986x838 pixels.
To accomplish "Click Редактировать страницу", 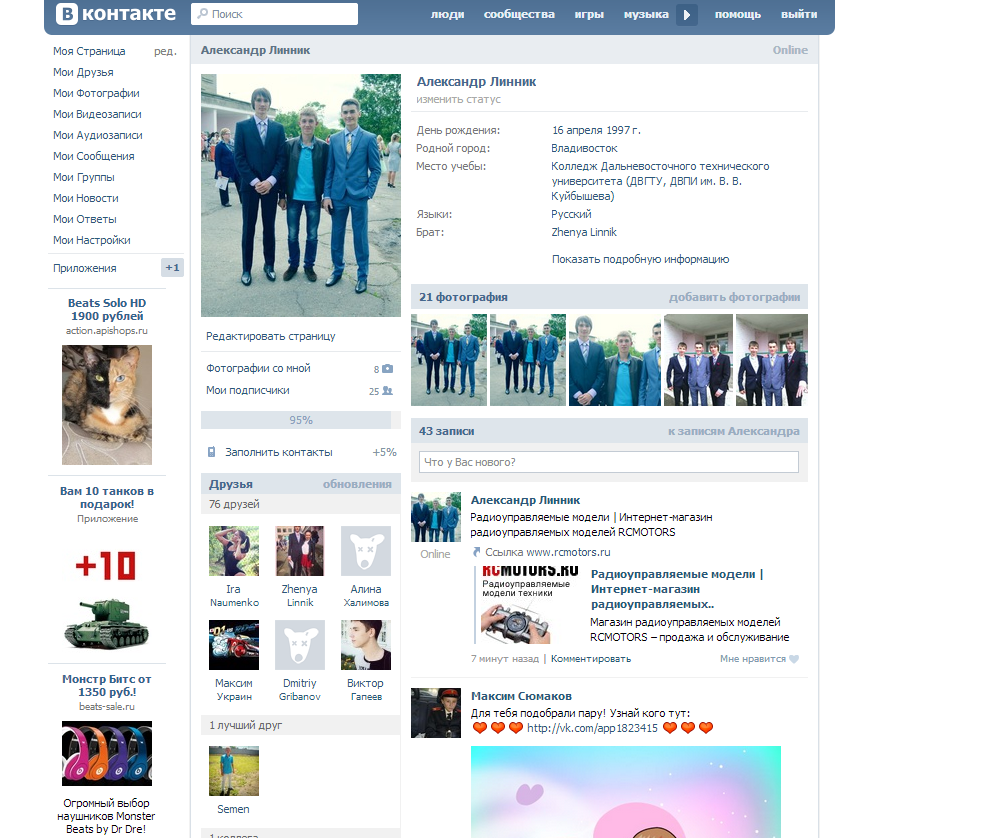I will 271,336.
